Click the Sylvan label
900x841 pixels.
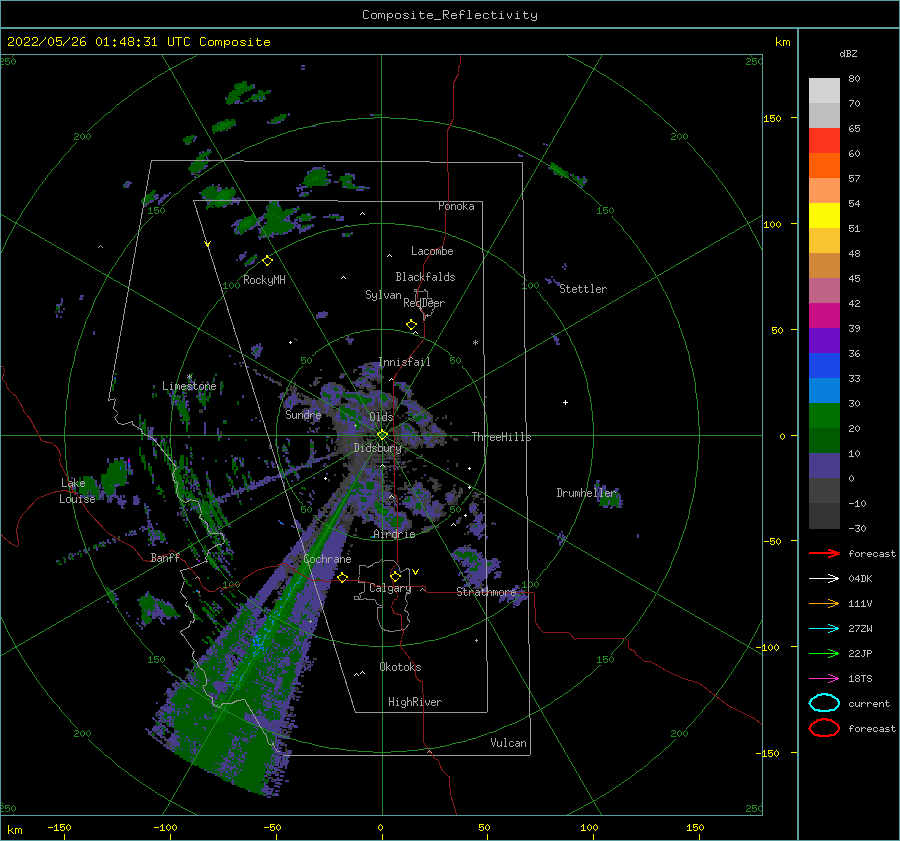click(383, 295)
